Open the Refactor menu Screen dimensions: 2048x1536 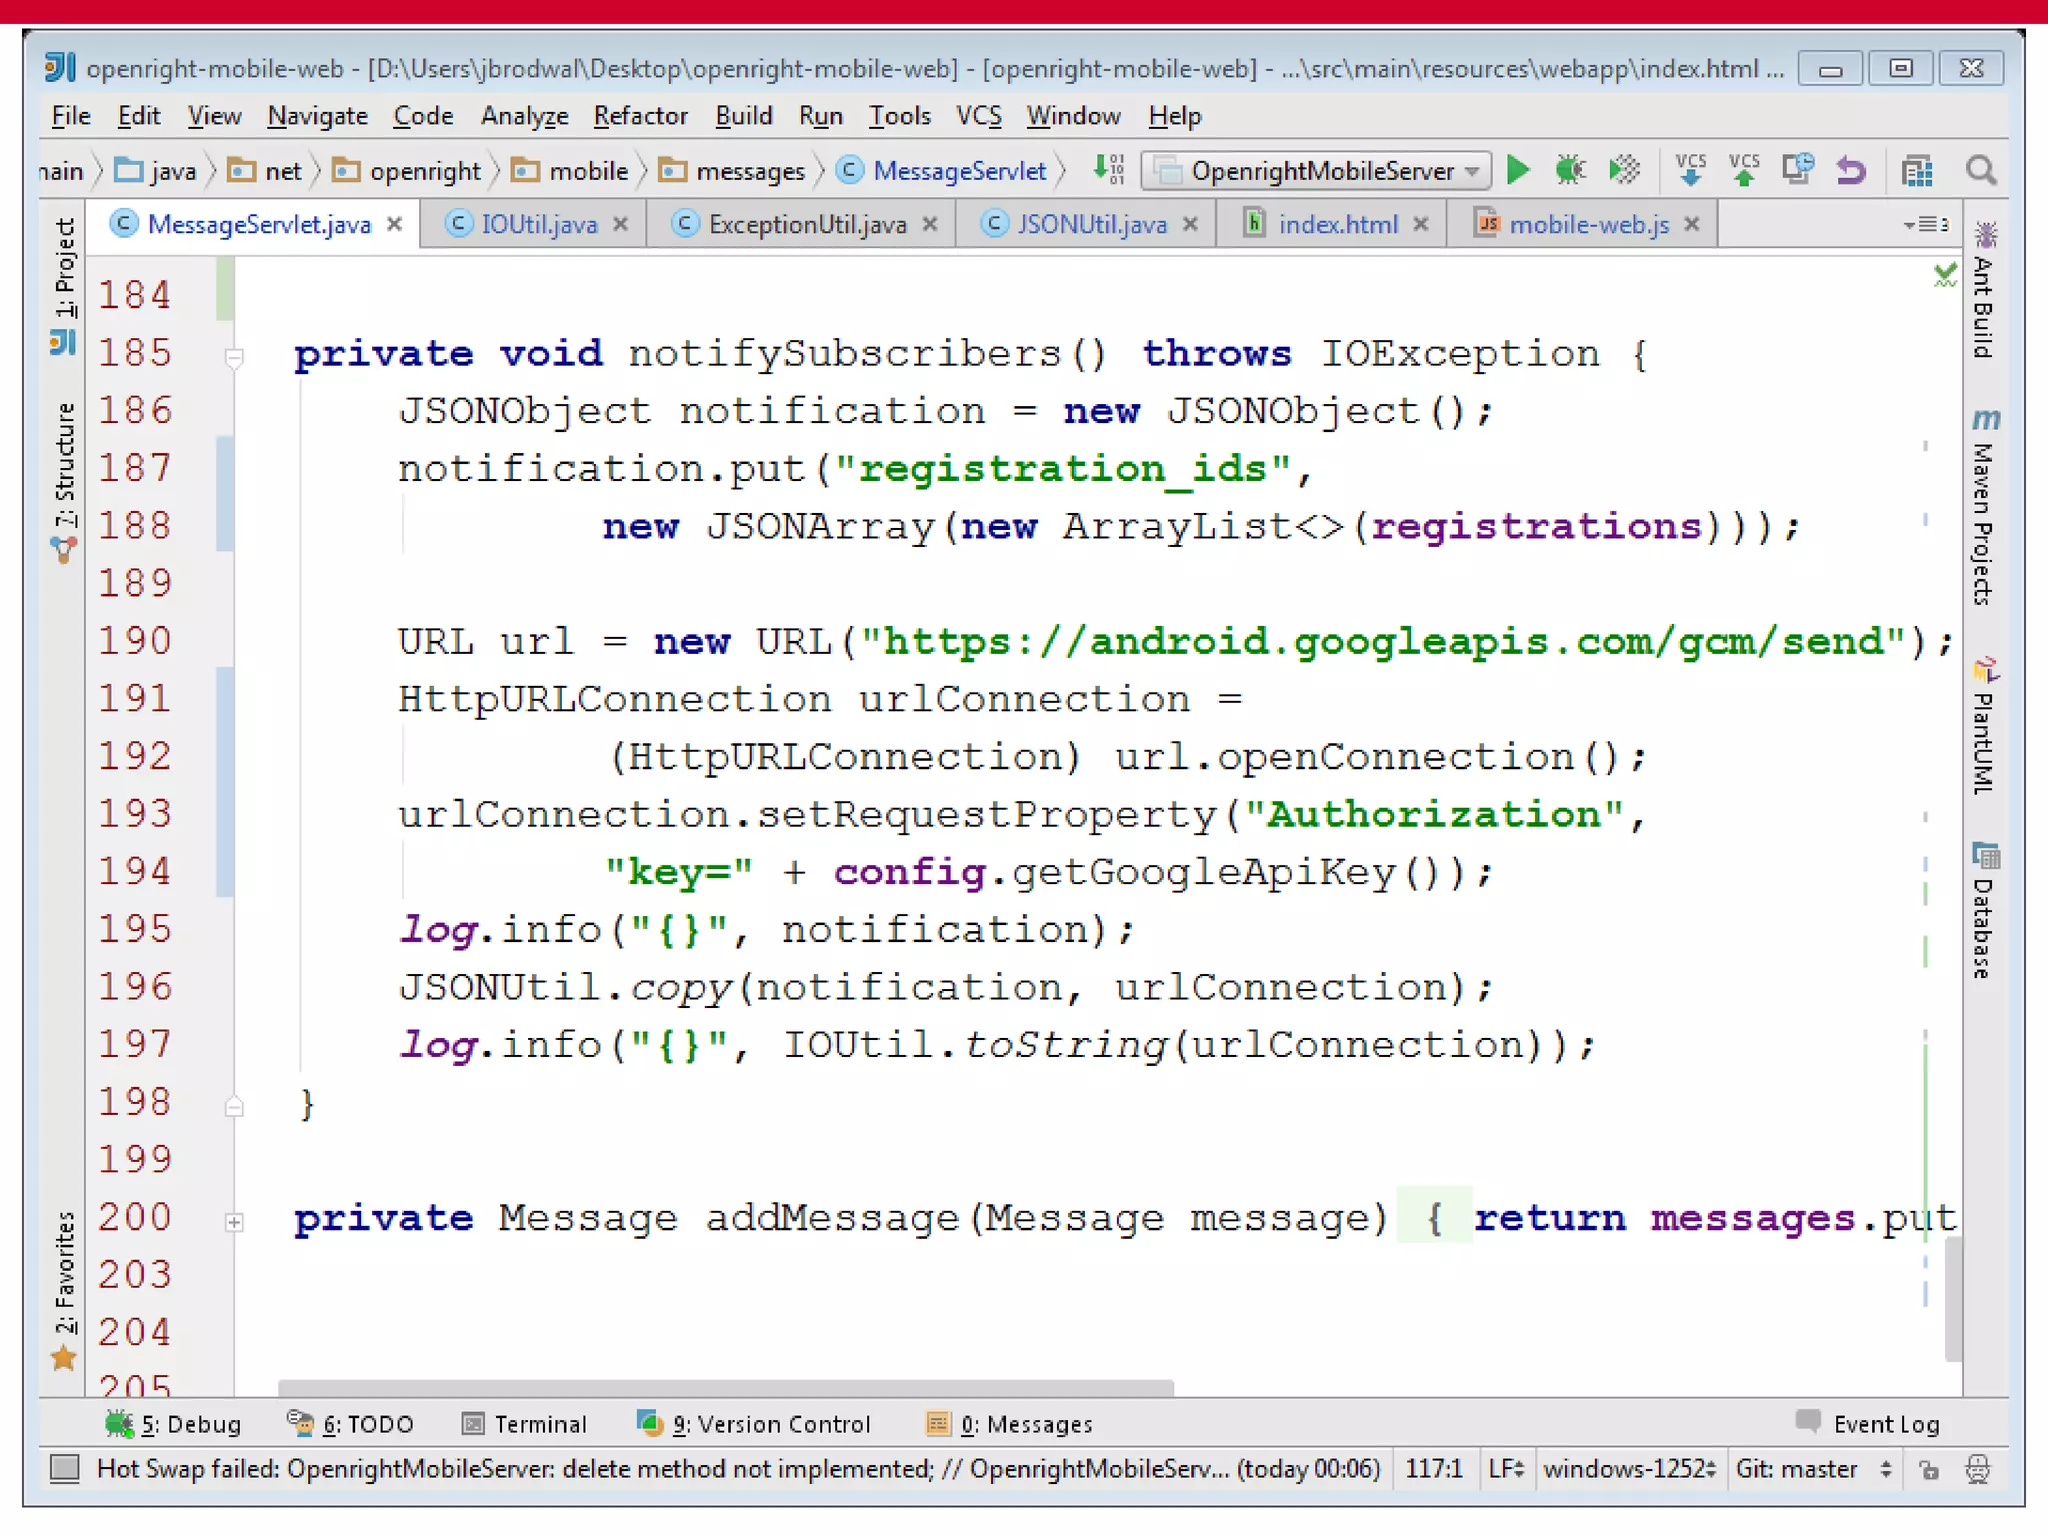[640, 116]
